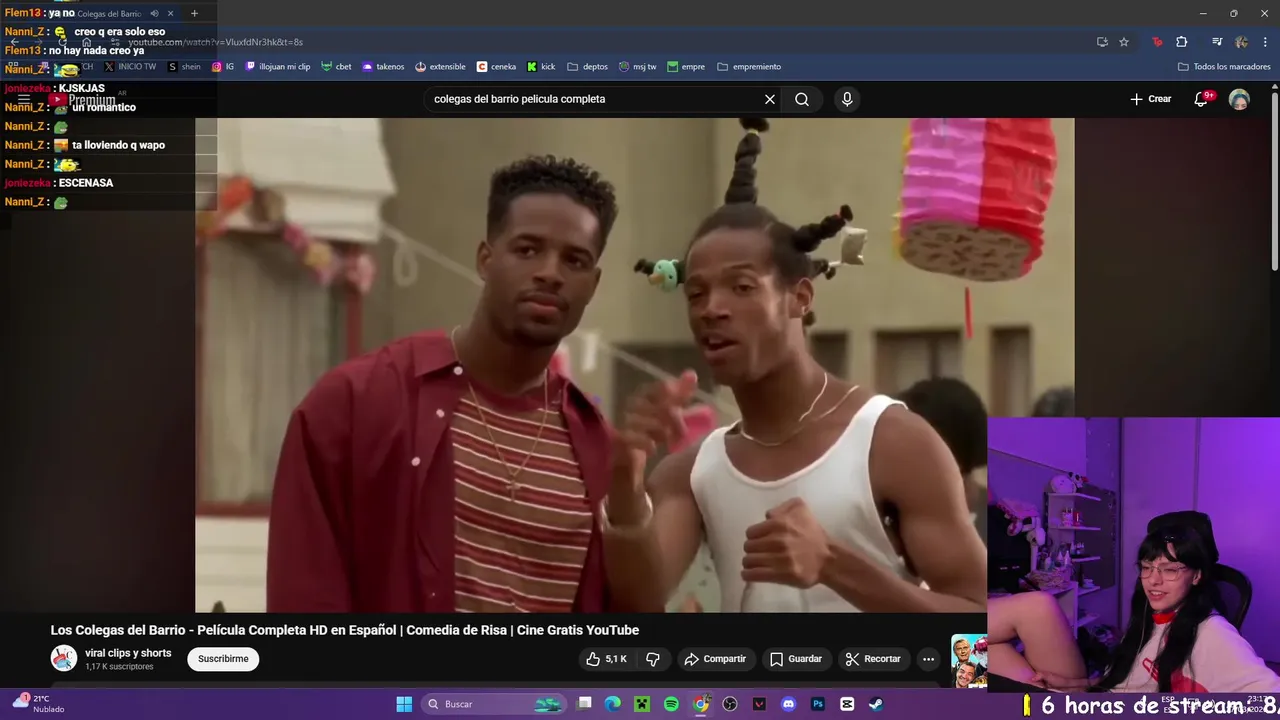Open the cbet bookmark

pyautogui.click(x=336, y=67)
